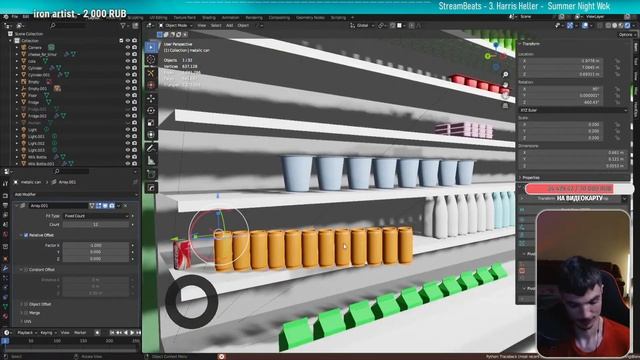Toggle Relative Offset checkbox
640x360 pixels.
[x=26, y=235]
